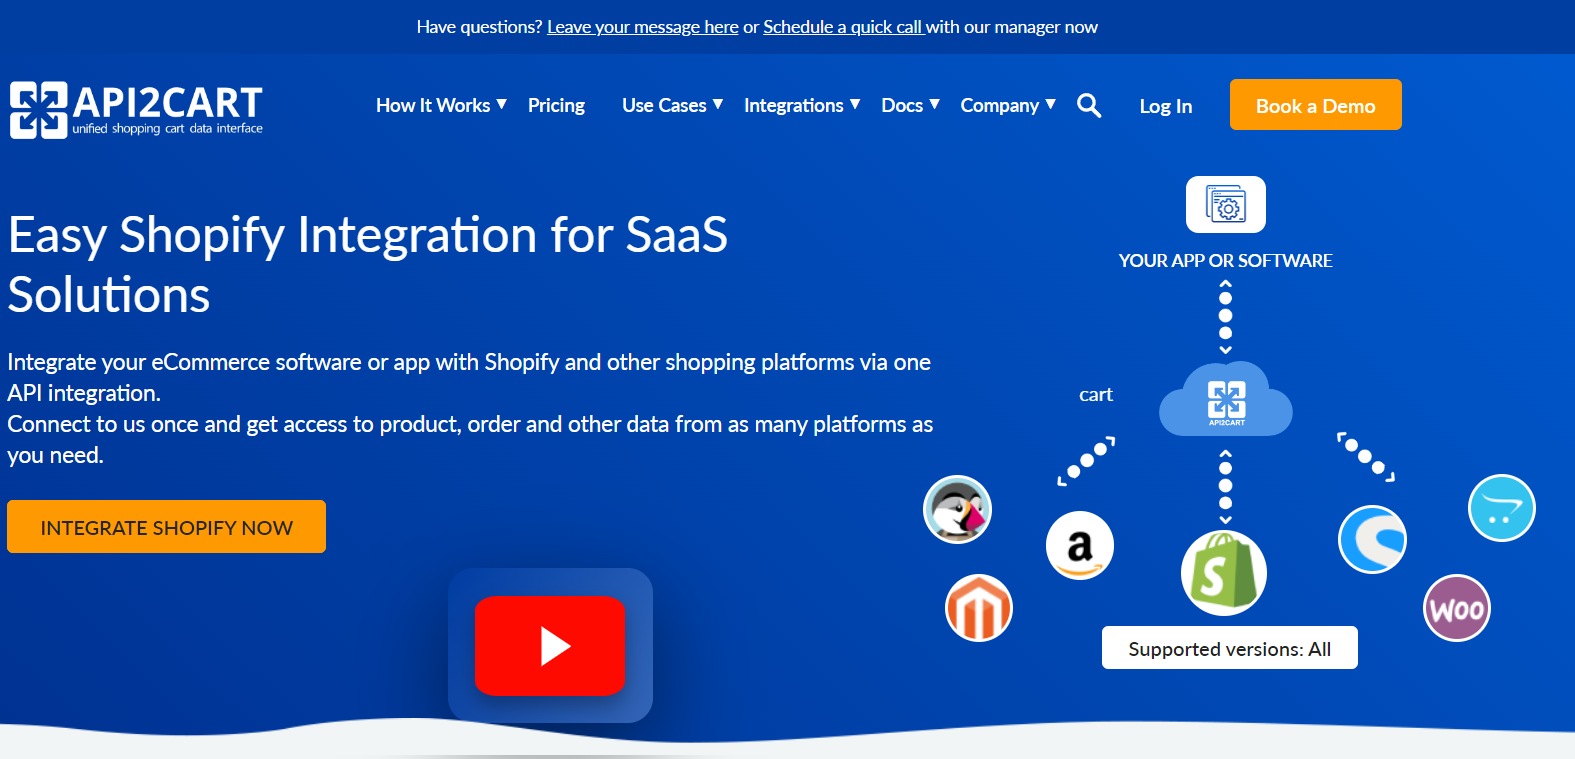The width and height of the screenshot is (1575, 759).
Task: Click the PrestaShop penguin icon
Action: [x=957, y=509]
